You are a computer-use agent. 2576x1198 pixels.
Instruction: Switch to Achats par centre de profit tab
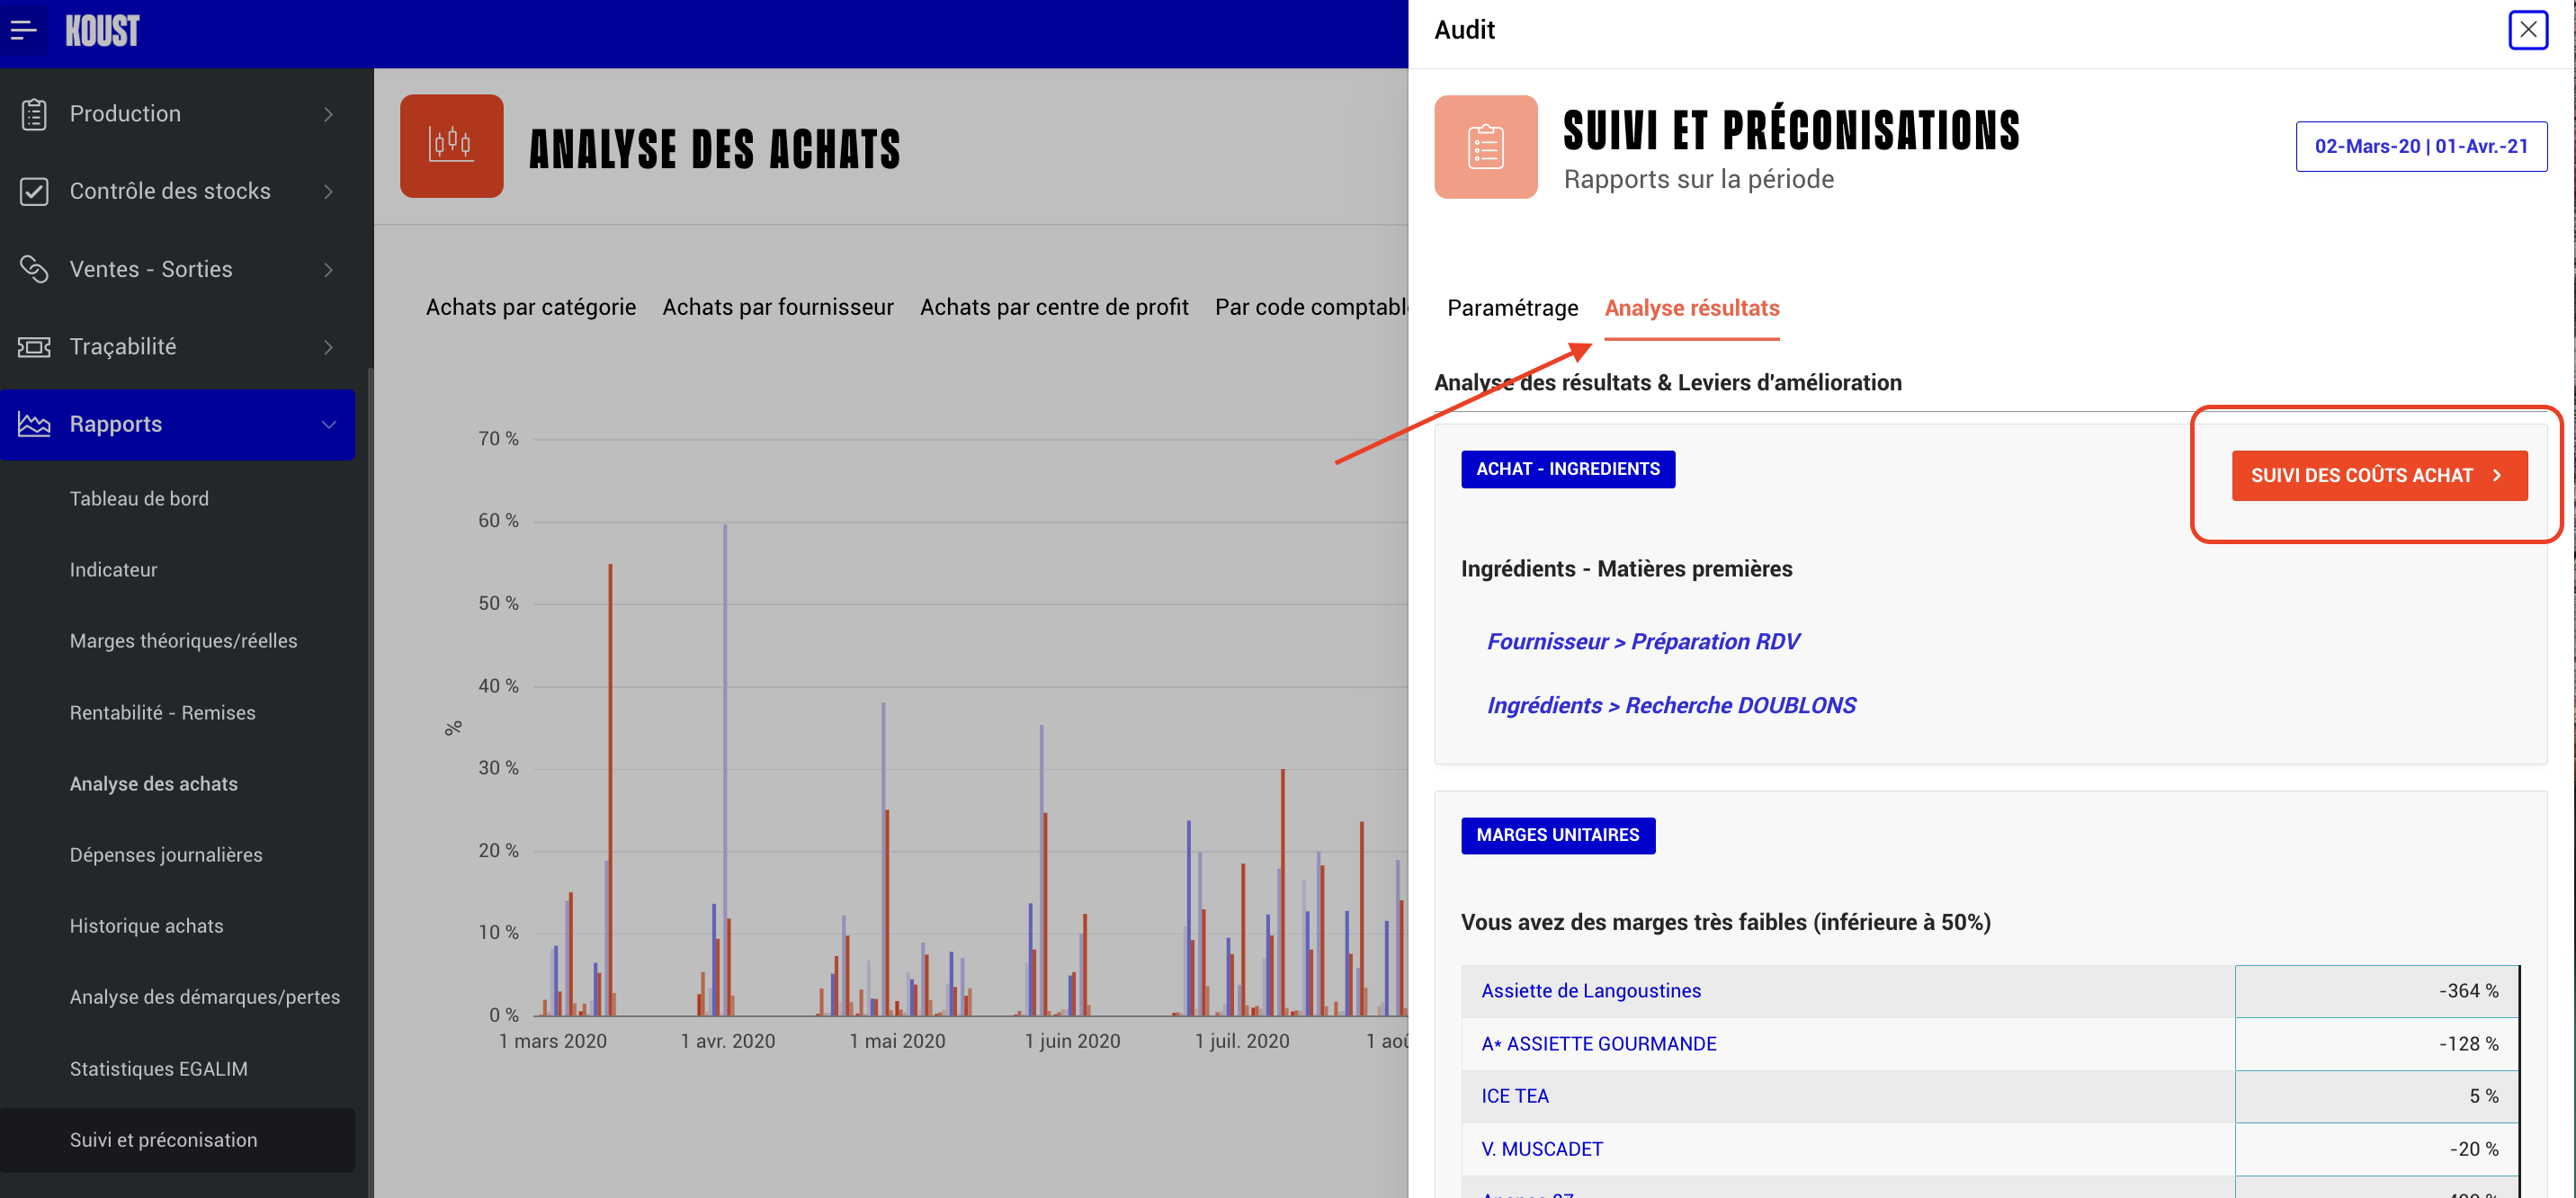(x=1053, y=307)
